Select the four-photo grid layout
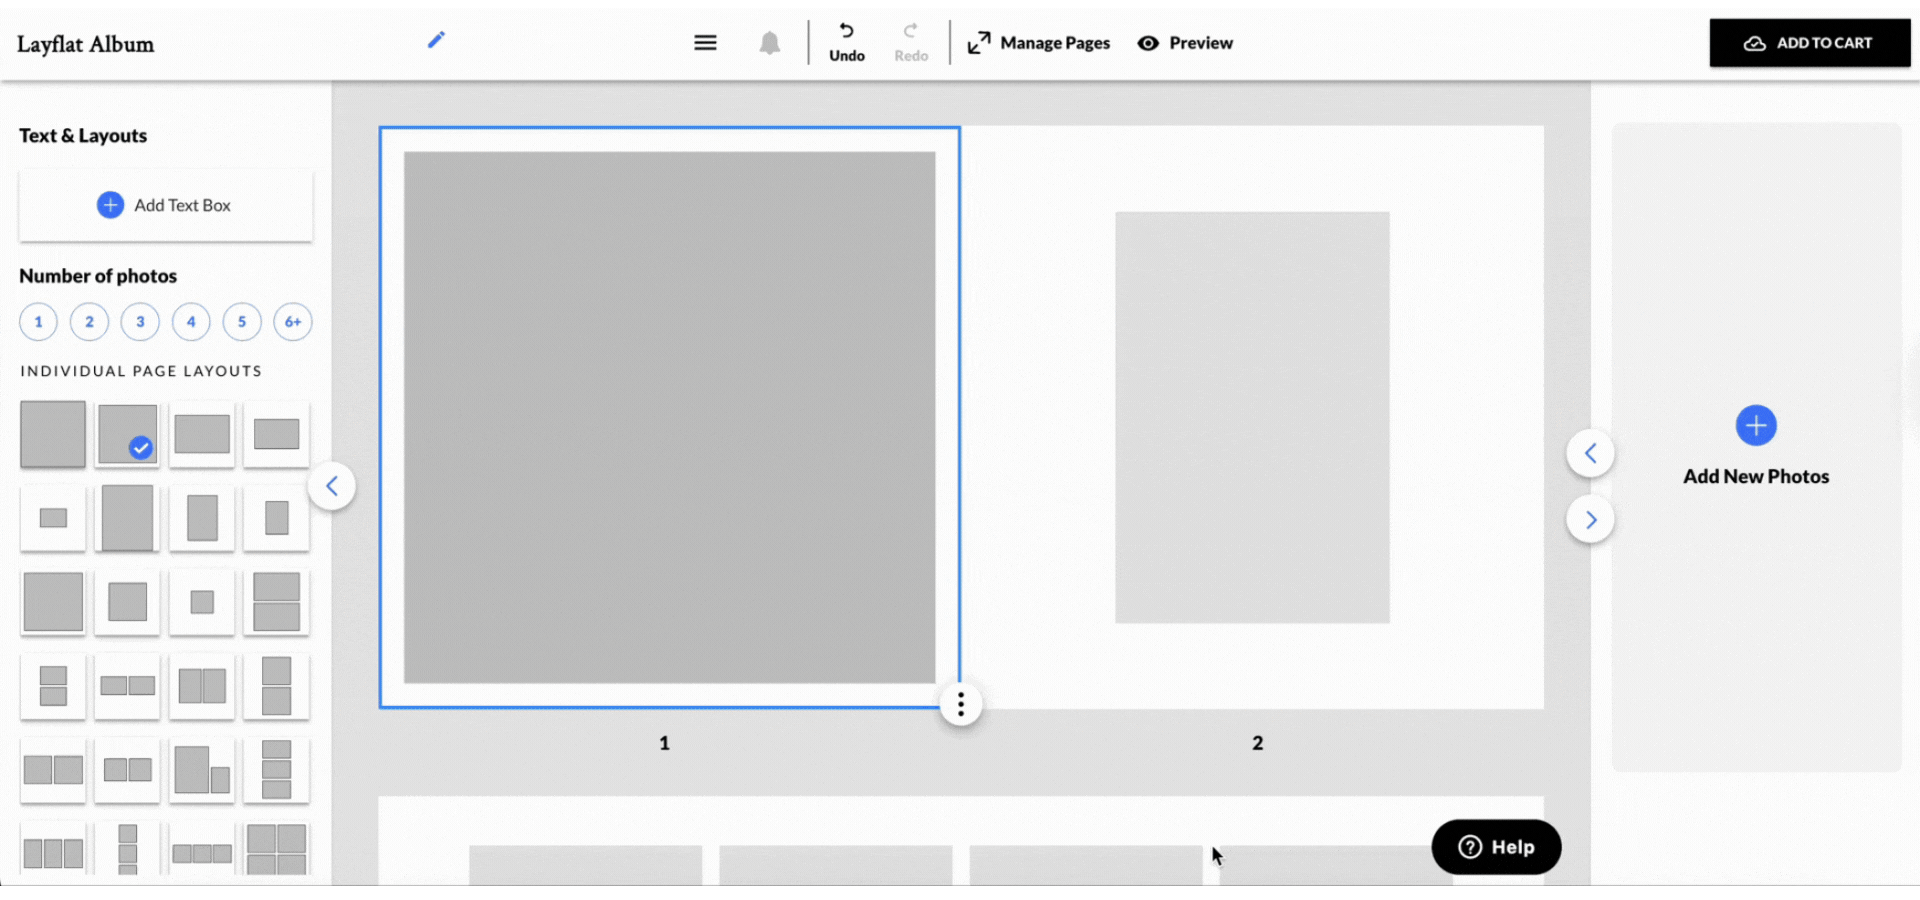The width and height of the screenshot is (1920, 900). click(276, 848)
